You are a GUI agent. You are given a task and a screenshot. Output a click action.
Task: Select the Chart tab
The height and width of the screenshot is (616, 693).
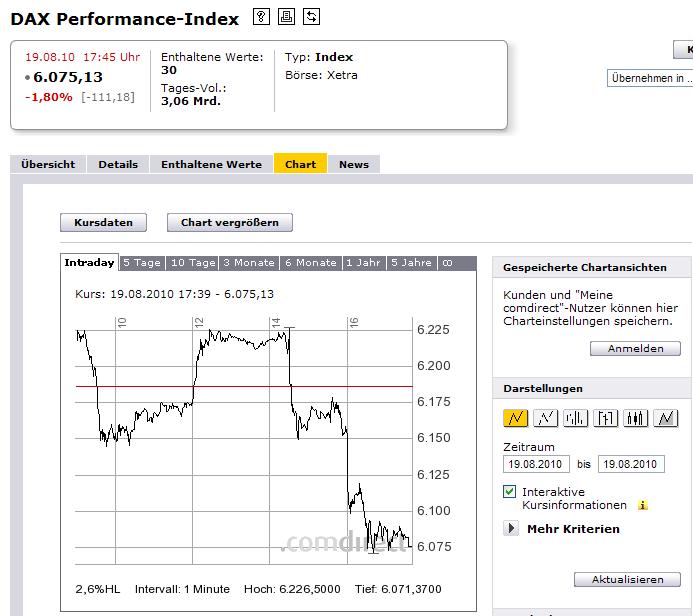click(301, 164)
